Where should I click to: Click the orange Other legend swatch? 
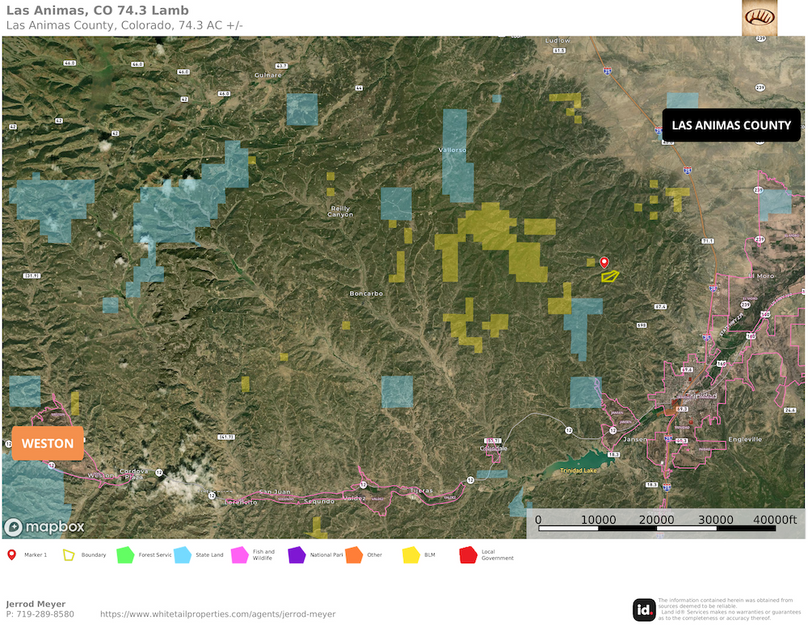[x=353, y=554]
